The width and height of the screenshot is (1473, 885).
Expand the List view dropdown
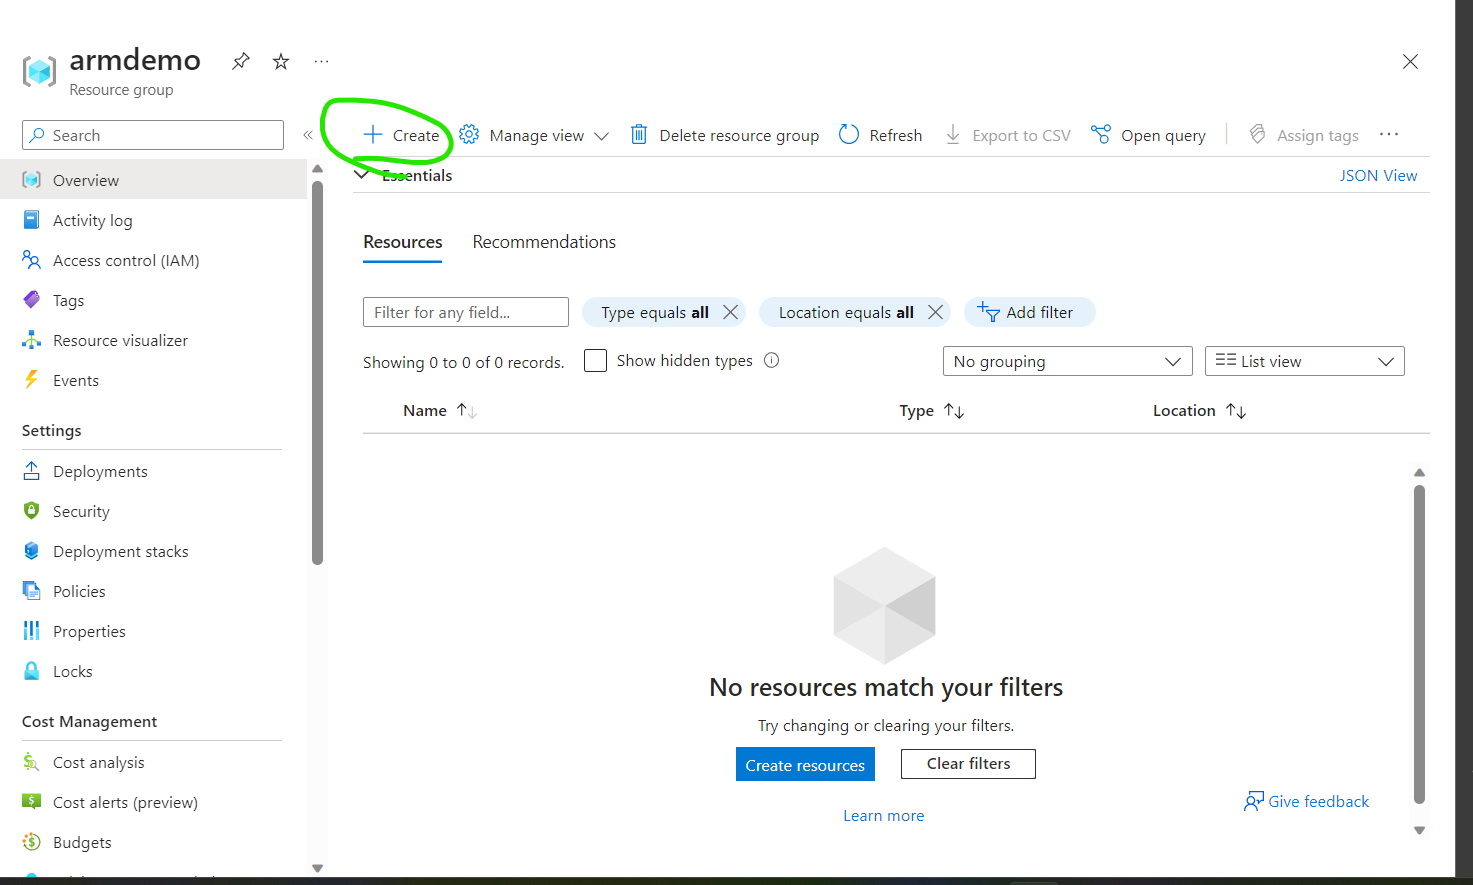(x=1304, y=361)
